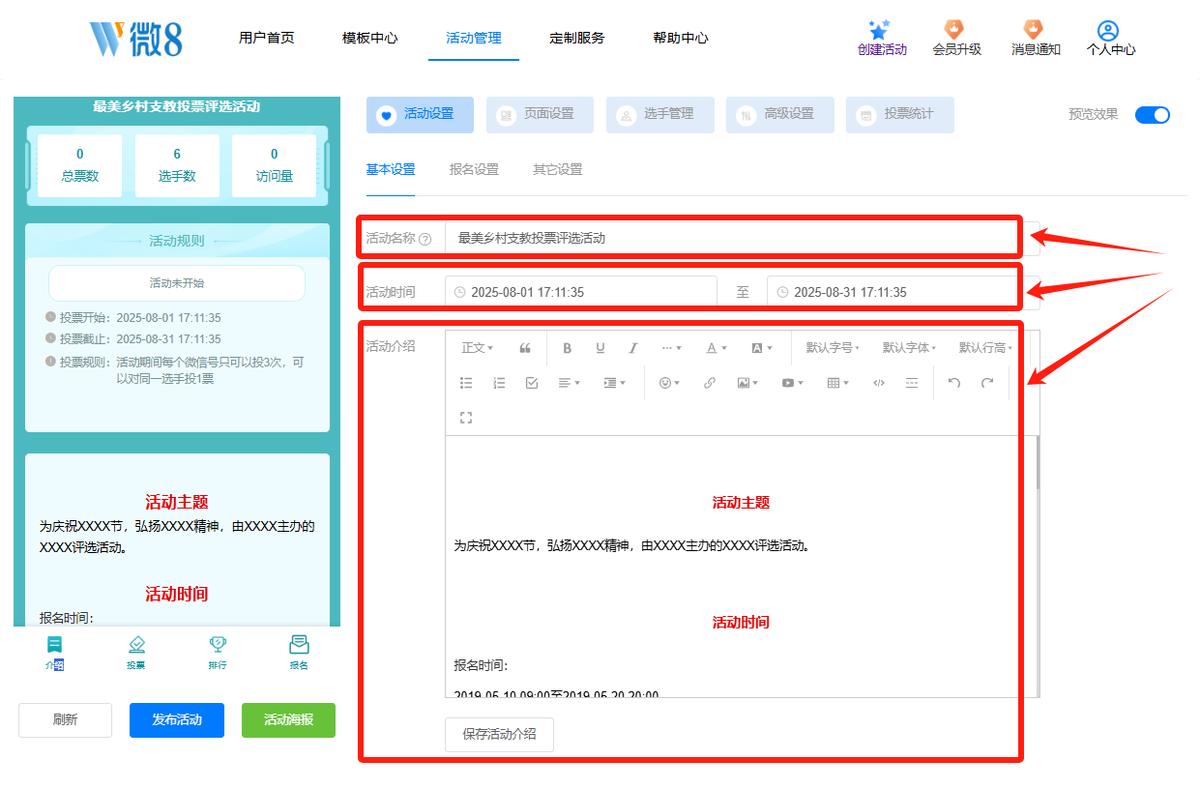Open the background highlight color picker
1200x787 pixels.
click(x=761, y=348)
